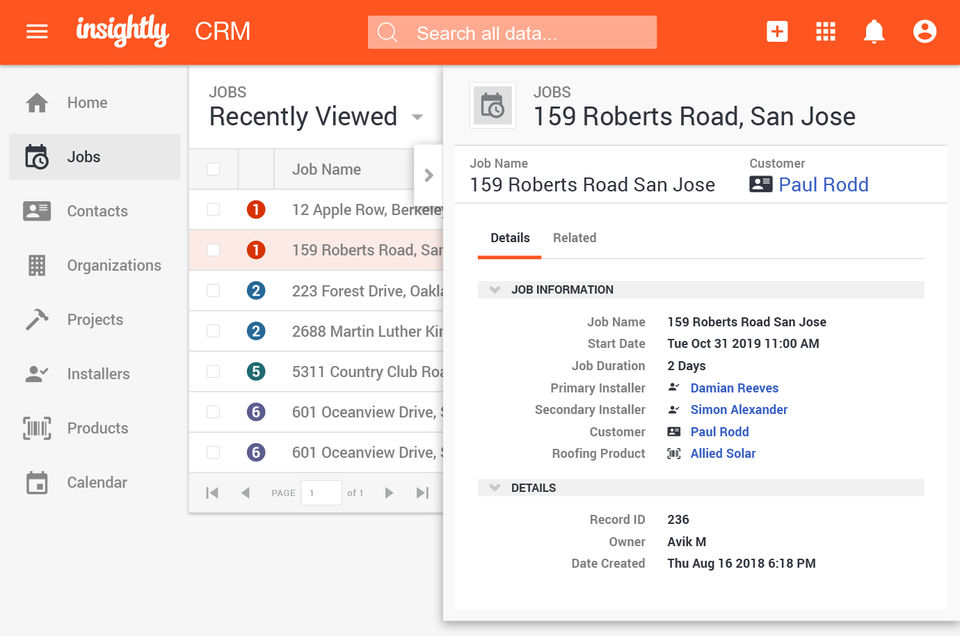Viewport: 960px width, 636px height.
Task: Check the box for 12 Apple Row
Action: tap(213, 209)
